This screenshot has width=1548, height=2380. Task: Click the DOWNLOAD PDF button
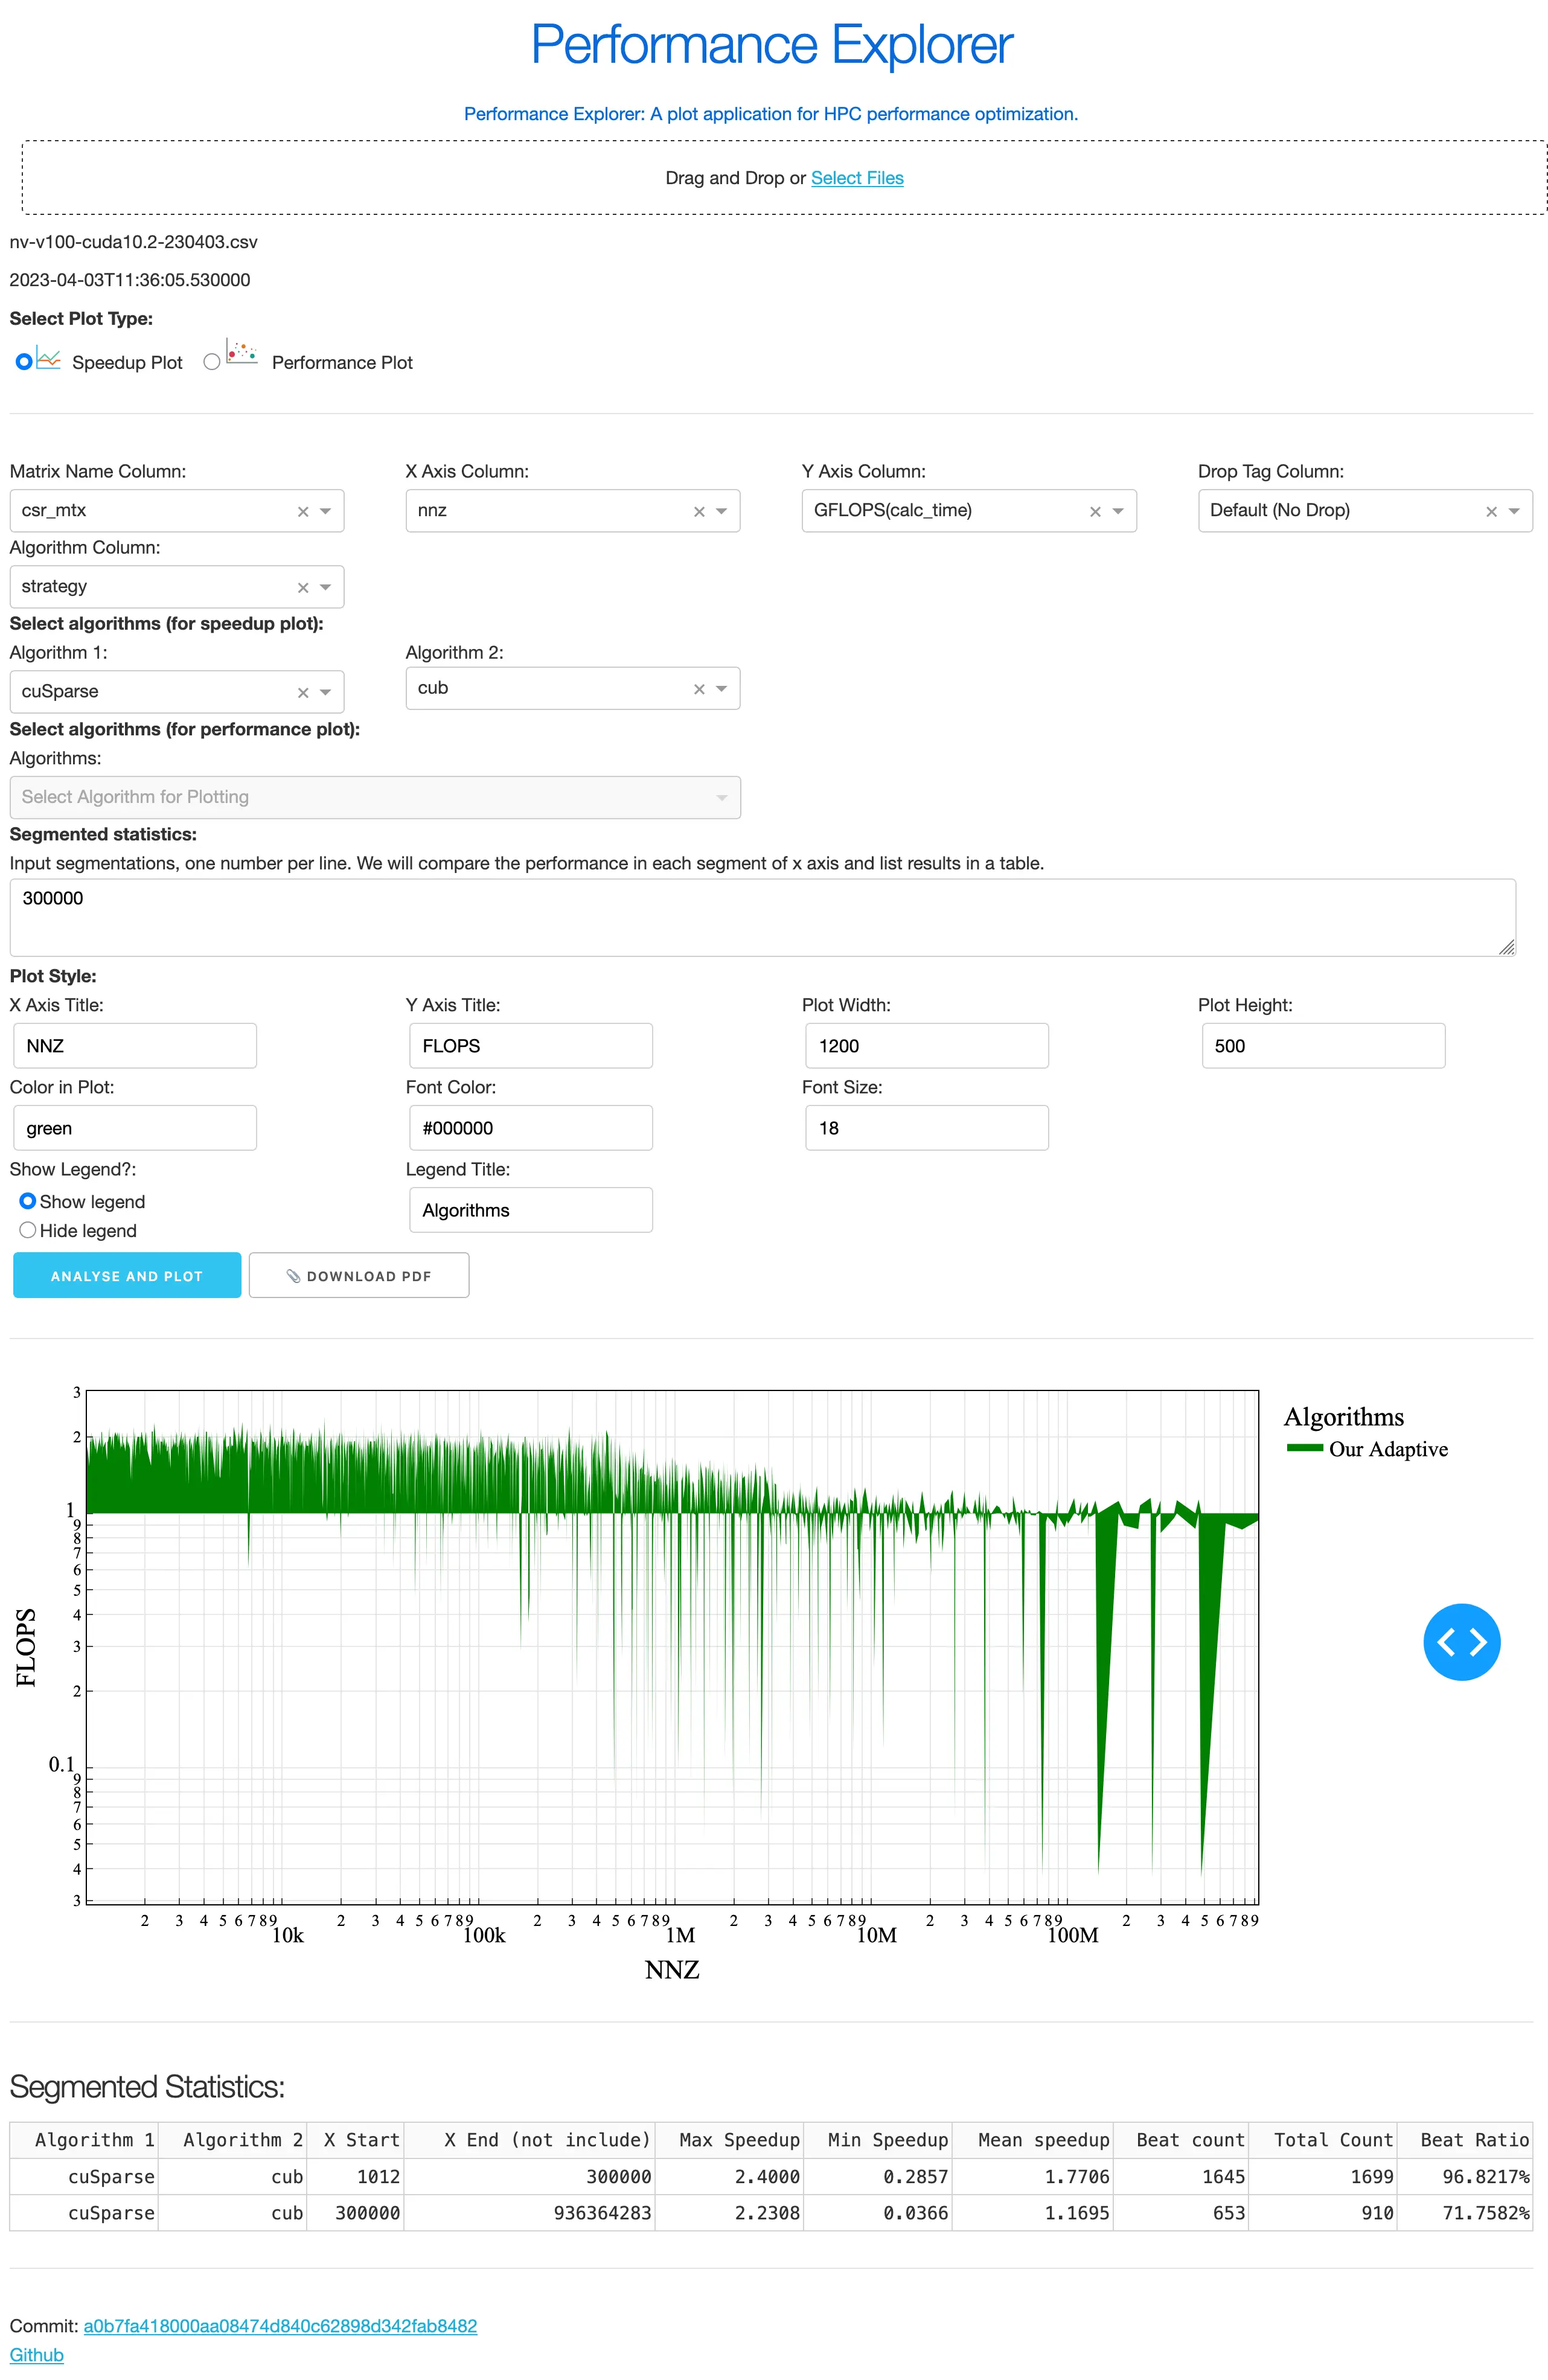(x=358, y=1276)
